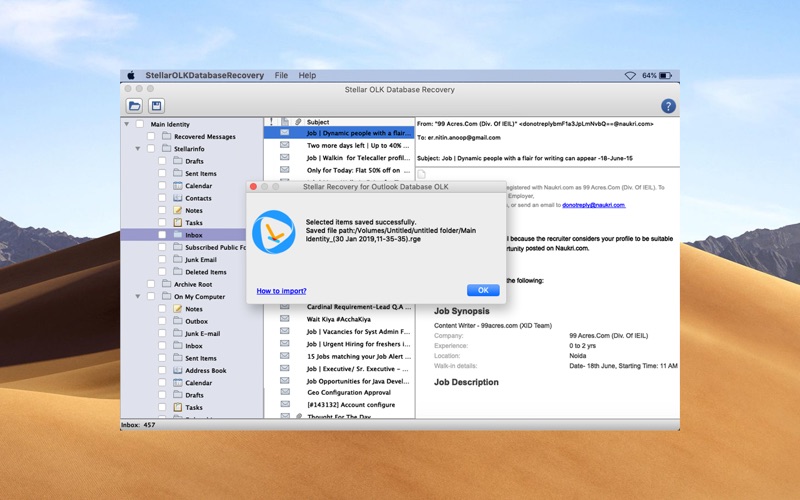Open the Apple menu icon

131,76
